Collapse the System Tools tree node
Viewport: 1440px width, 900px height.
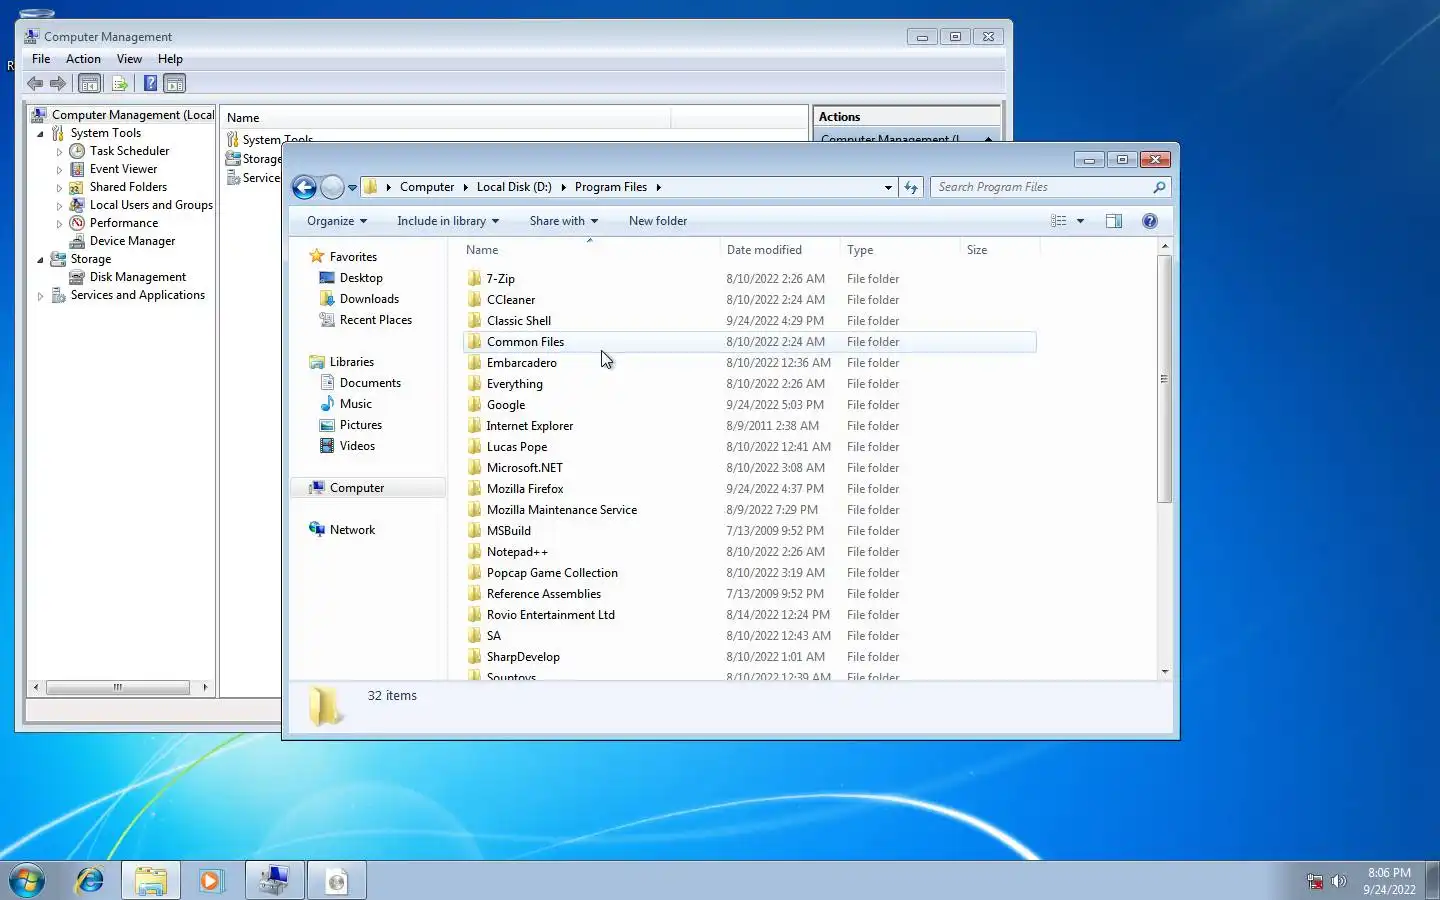(x=40, y=133)
